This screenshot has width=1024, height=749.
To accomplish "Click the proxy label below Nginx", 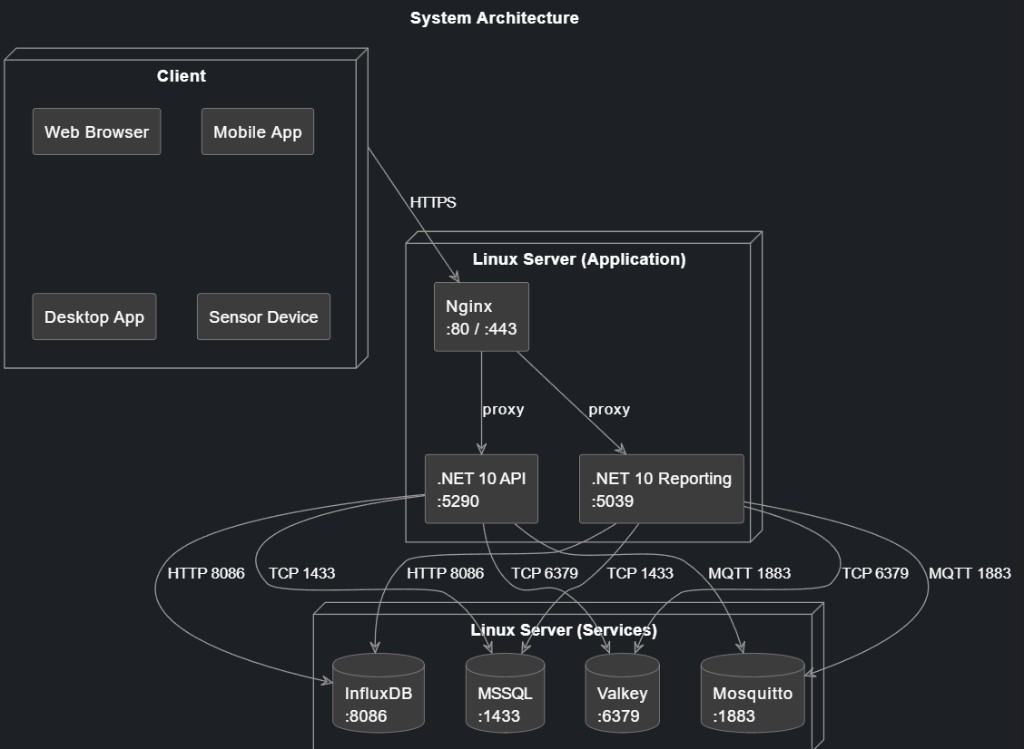I will tap(503, 409).
